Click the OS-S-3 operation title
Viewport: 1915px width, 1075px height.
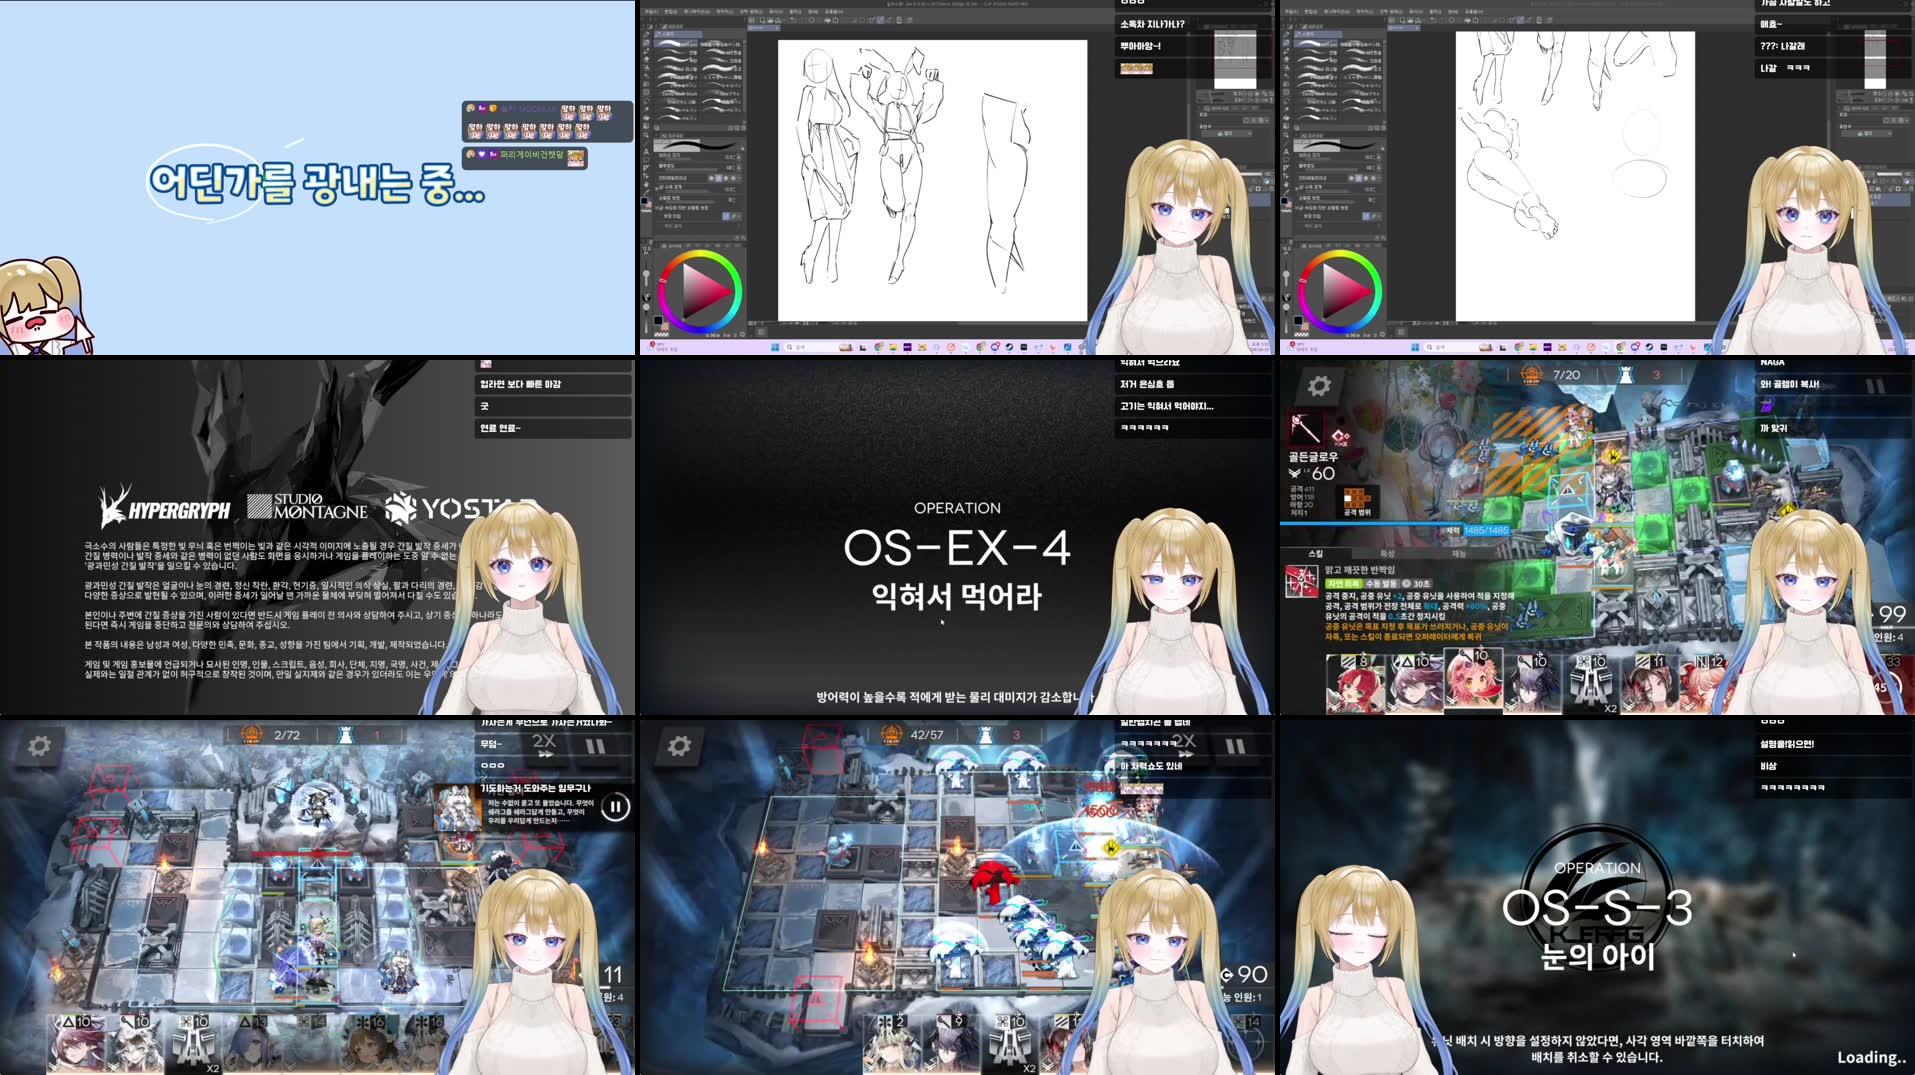coord(1597,908)
